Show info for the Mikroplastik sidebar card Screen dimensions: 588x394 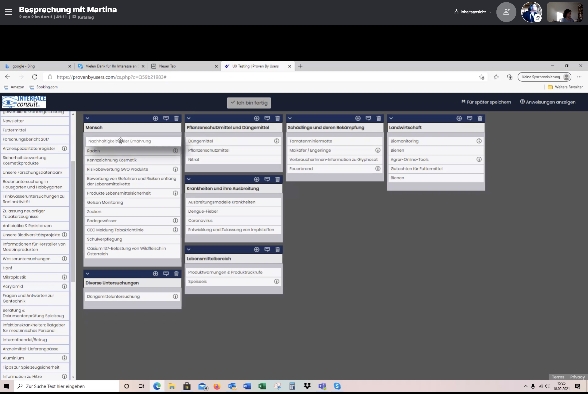[x=64, y=277]
